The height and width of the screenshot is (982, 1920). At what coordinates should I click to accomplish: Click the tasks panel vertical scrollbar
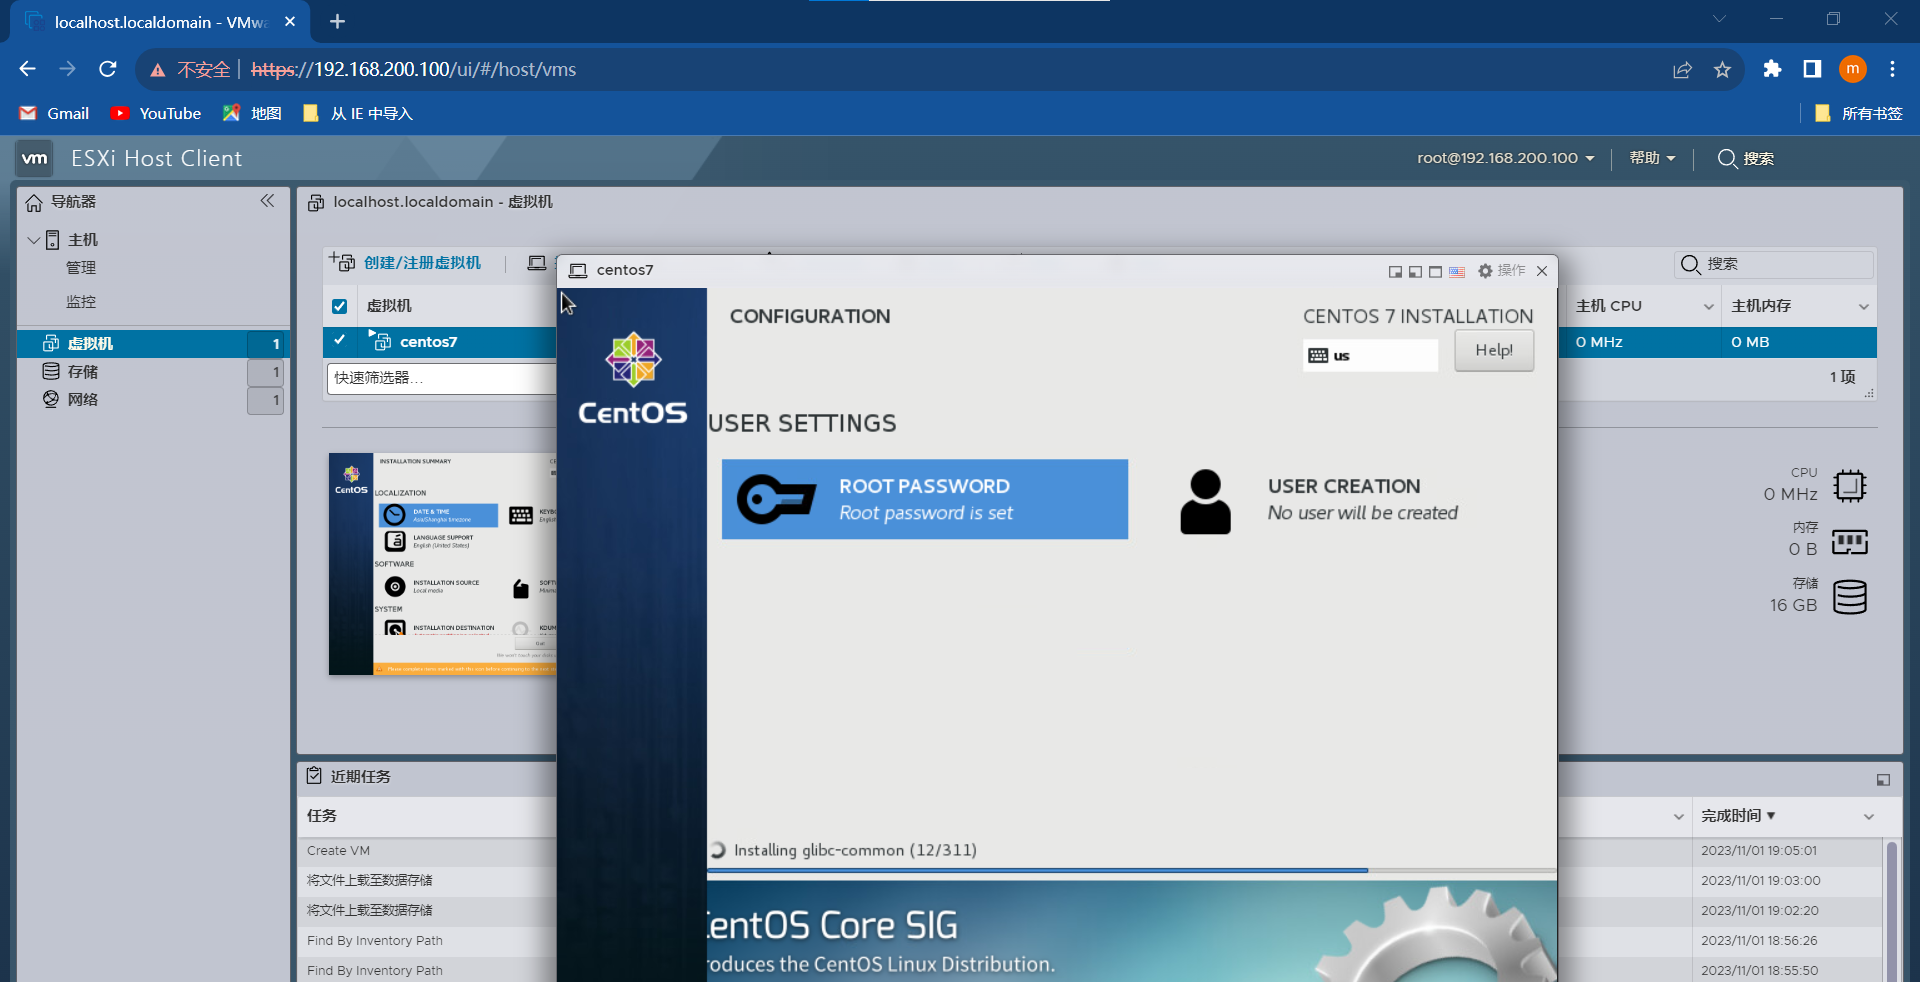coord(1891,910)
